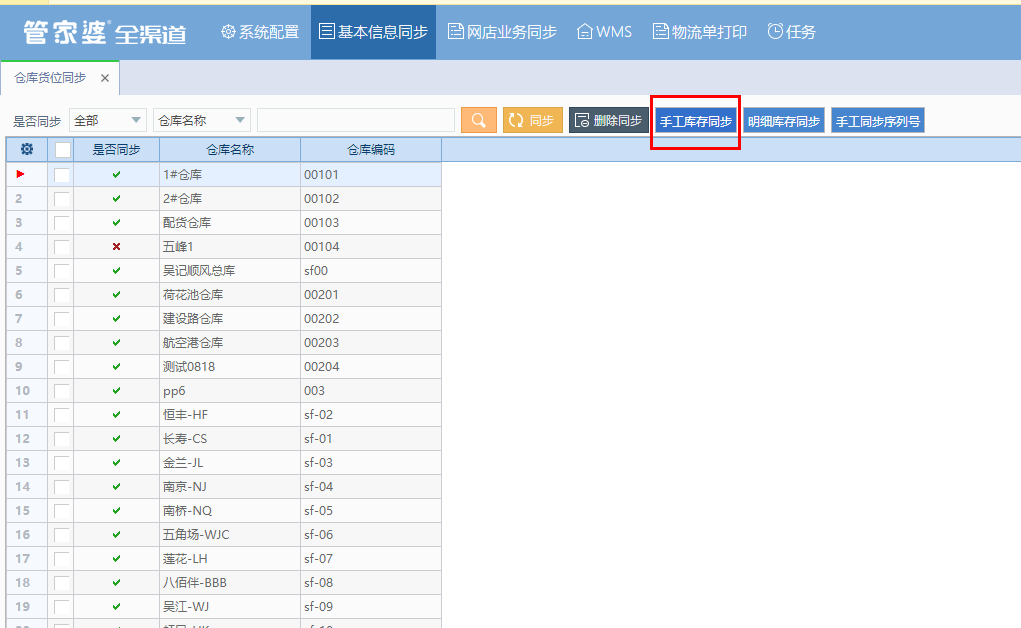Select warehouse name 长寿-CS
Image resolution: width=1021 pixels, height=628 pixels.
(x=185, y=439)
